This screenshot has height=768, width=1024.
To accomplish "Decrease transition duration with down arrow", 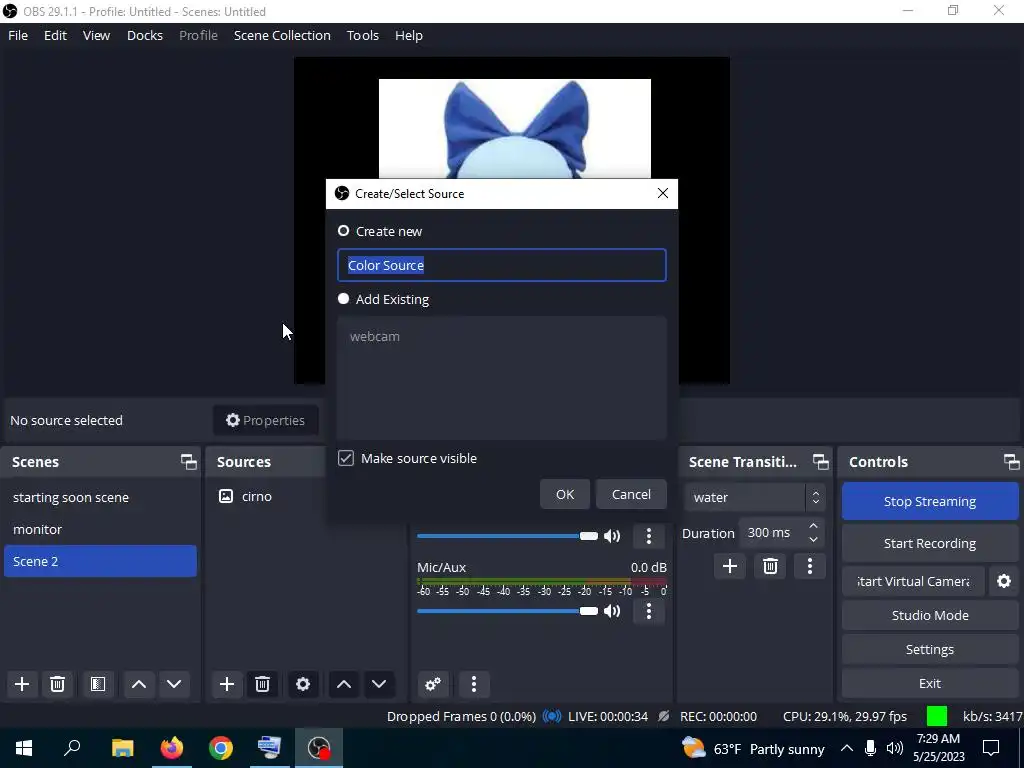I will pos(813,539).
